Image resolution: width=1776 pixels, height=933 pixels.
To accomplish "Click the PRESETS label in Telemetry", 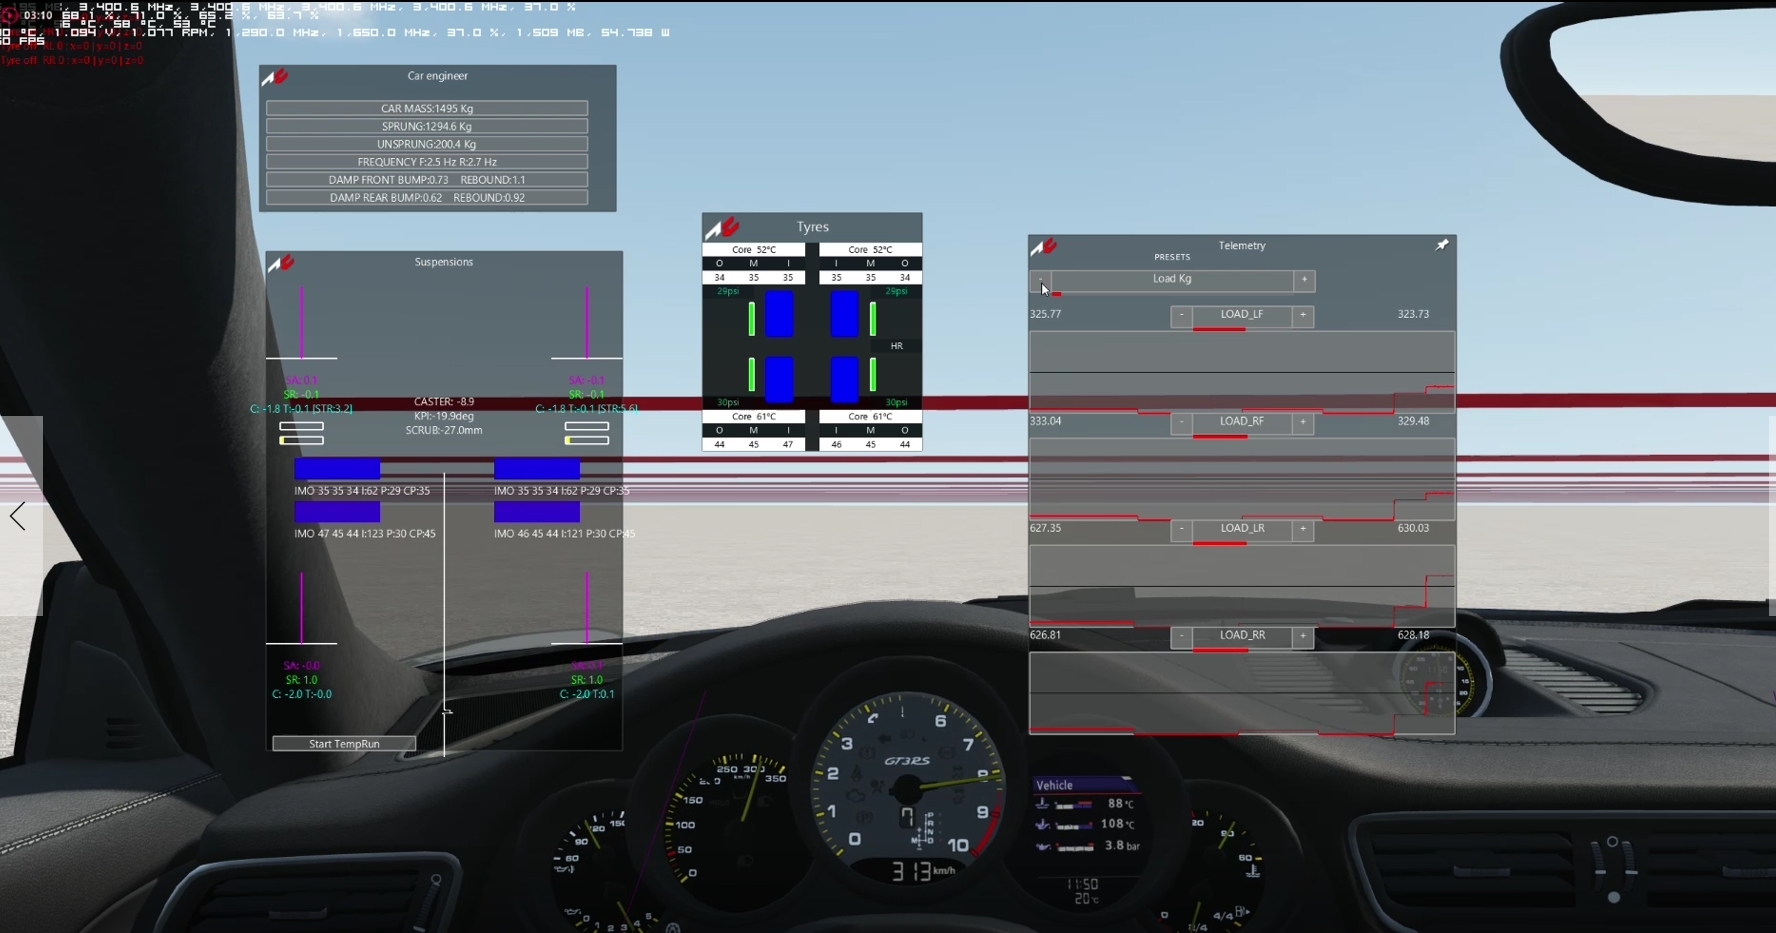I will pyautogui.click(x=1172, y=258).
